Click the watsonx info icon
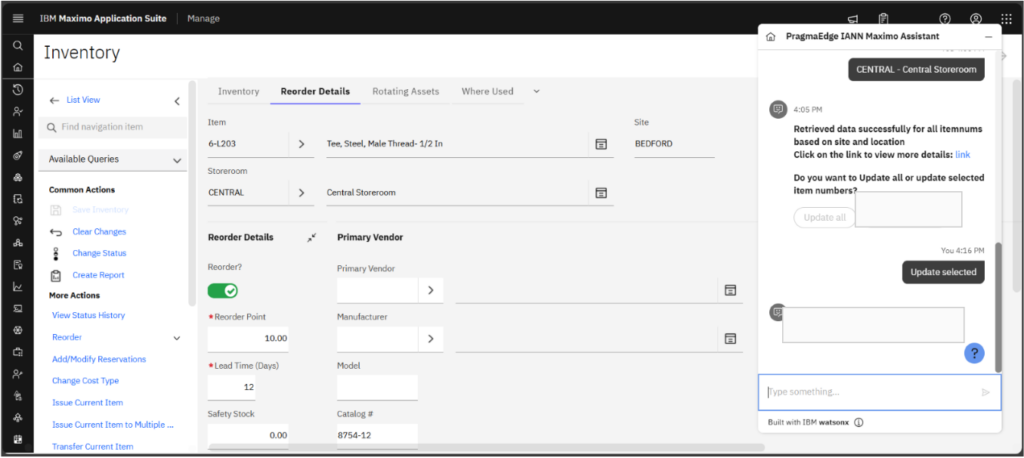The width and height of the screenshot is (1024, 458). click(x=859, y=422)
